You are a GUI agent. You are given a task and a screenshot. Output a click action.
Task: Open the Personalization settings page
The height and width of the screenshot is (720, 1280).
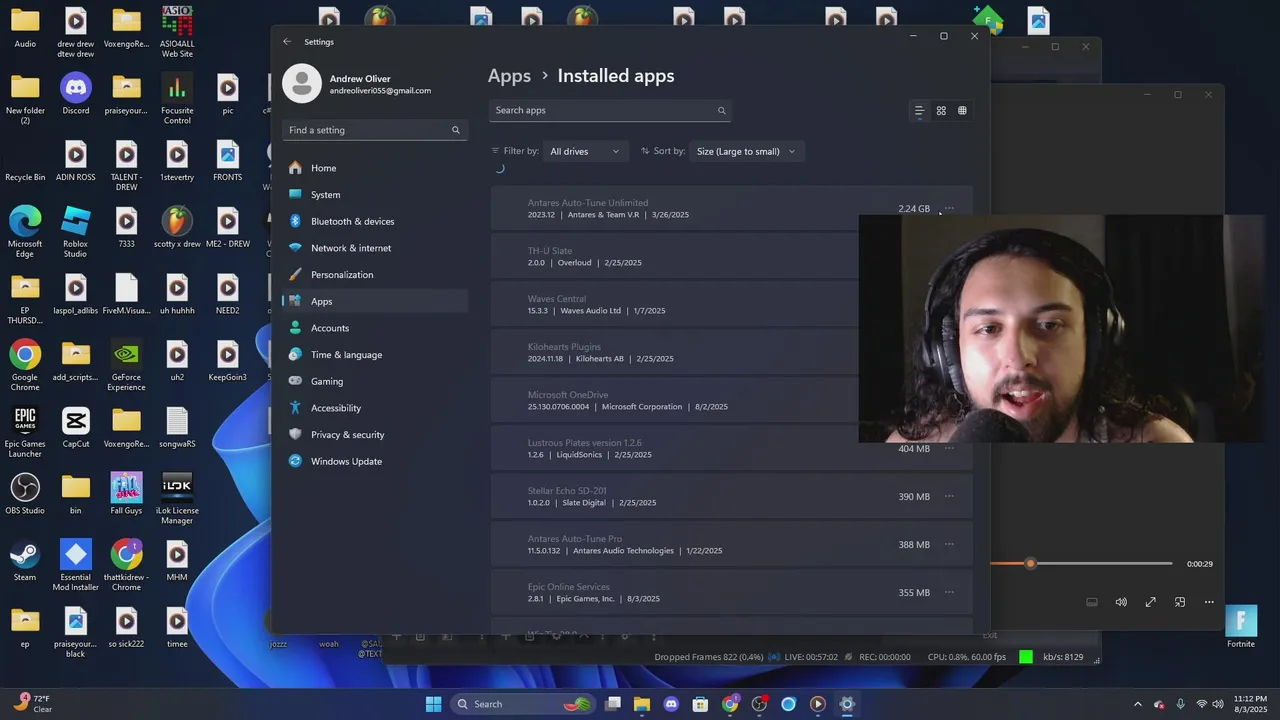point(375,275)
